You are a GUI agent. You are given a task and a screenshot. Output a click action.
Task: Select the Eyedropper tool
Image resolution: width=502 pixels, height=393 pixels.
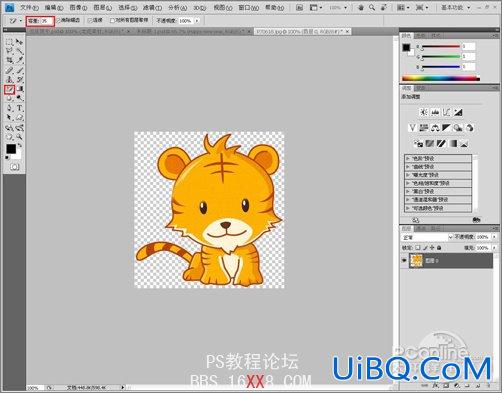(20, 60)
